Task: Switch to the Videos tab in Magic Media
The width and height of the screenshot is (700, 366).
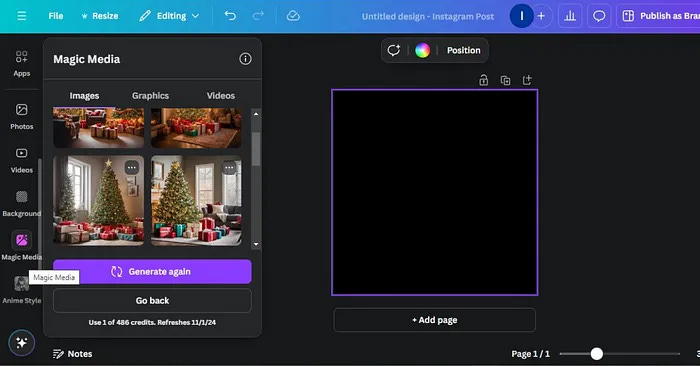Action: (x=221, y=96)
